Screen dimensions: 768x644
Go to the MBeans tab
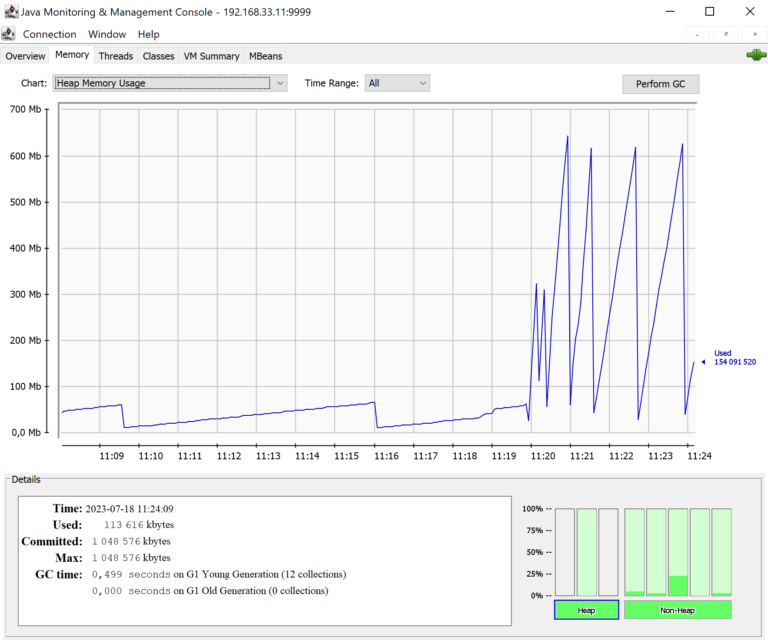pyautogui.click(x=265, y=56)
